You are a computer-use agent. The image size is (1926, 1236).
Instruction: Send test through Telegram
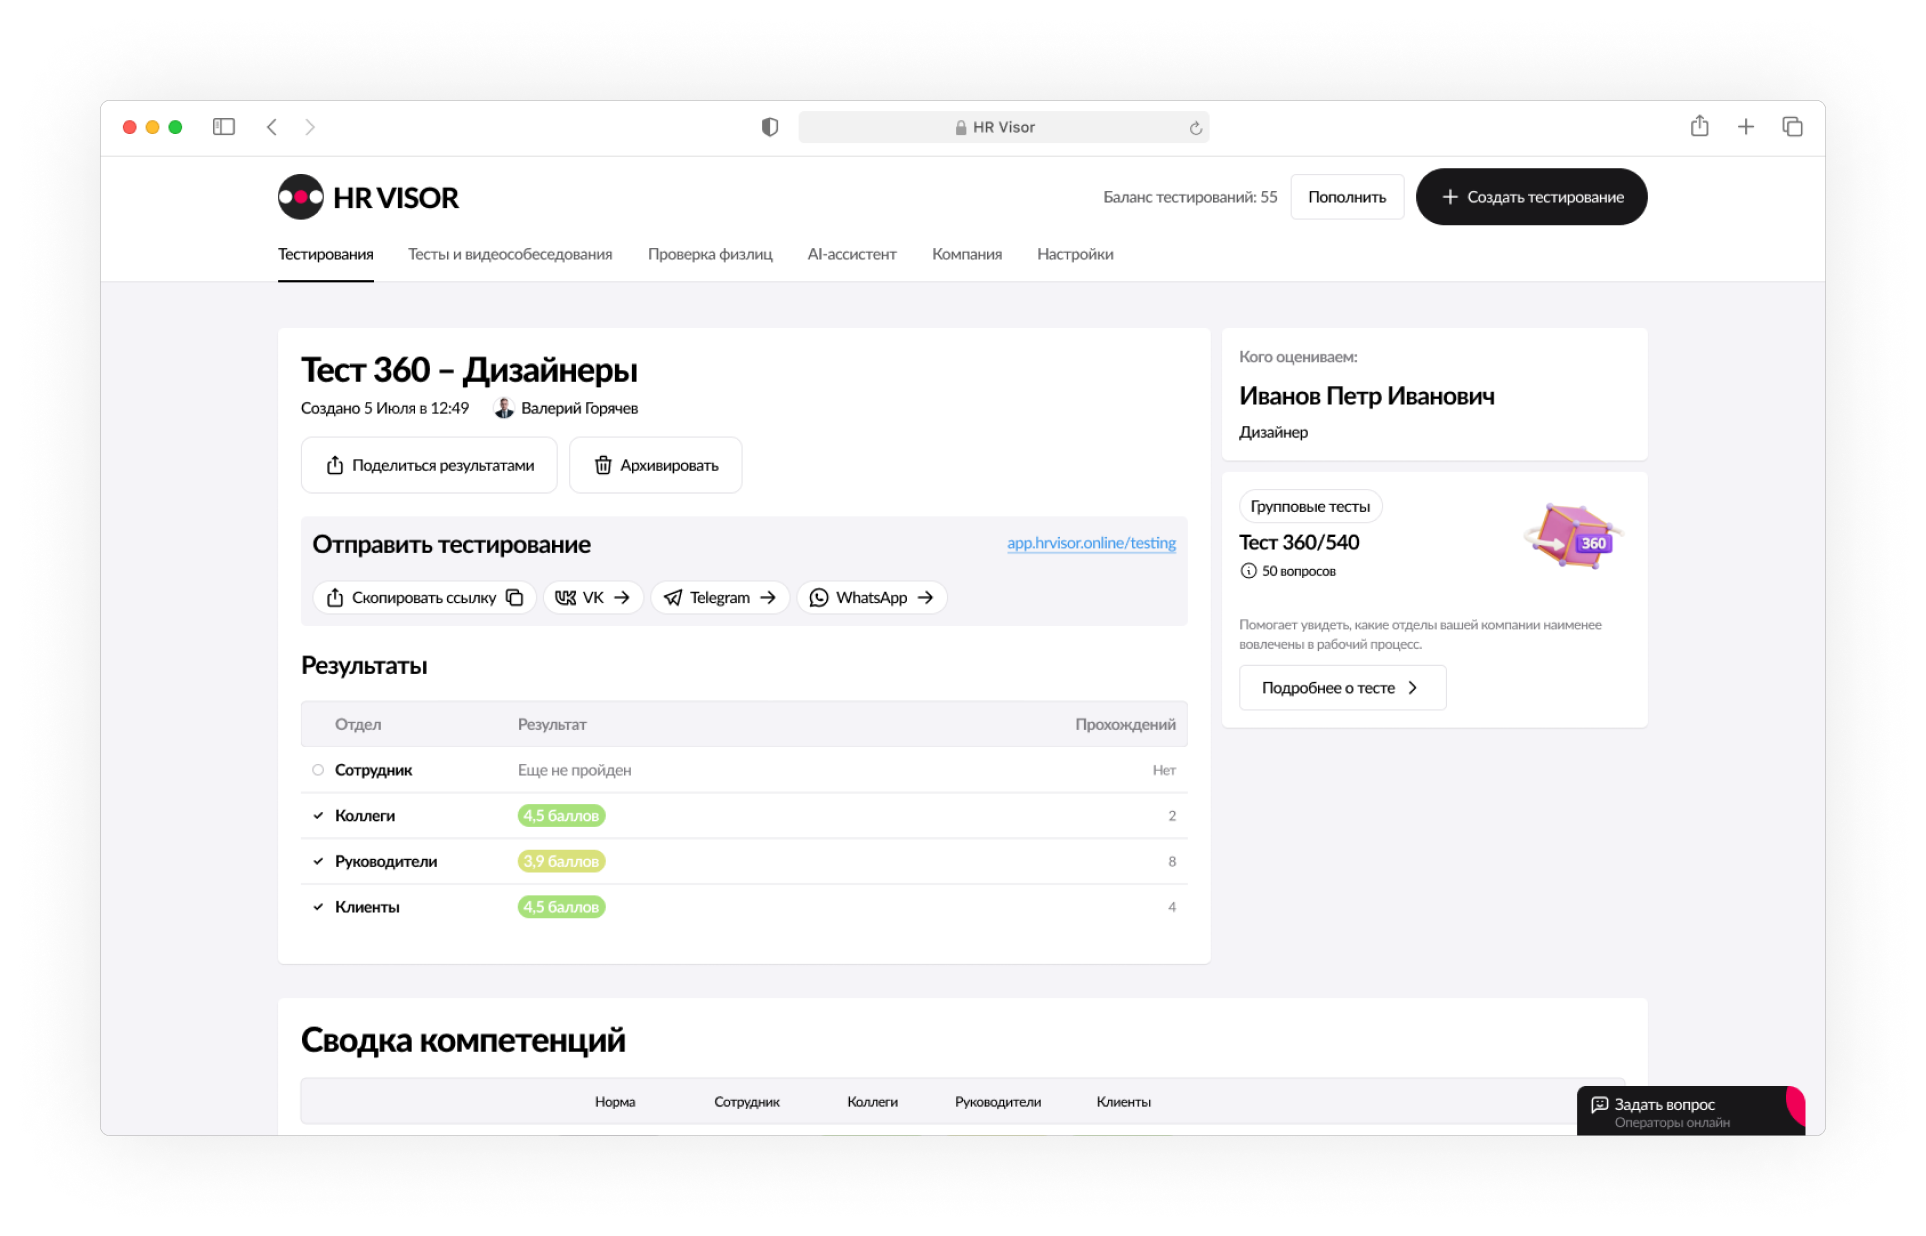point(720,597)
